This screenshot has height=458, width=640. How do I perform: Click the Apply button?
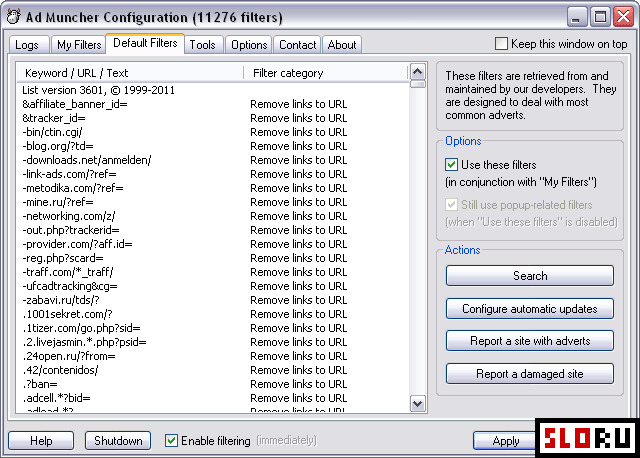pos(505,441)
